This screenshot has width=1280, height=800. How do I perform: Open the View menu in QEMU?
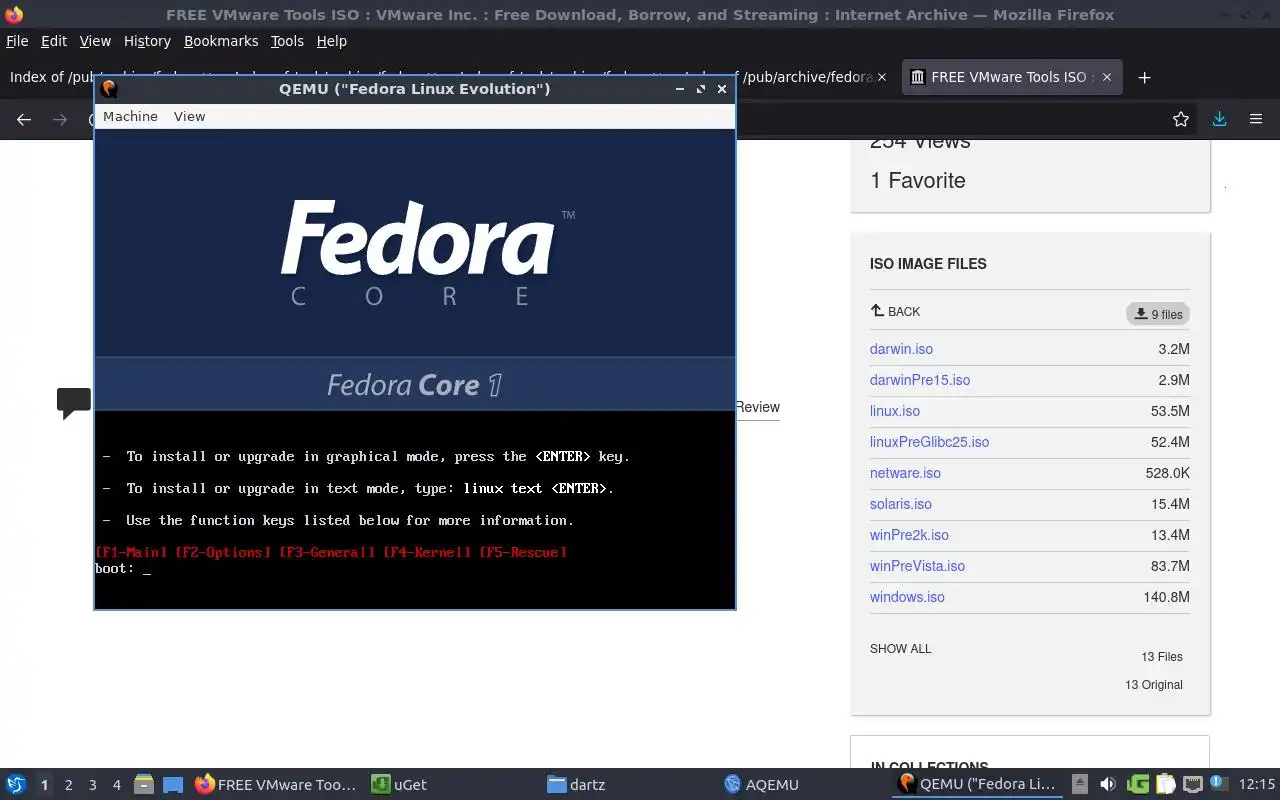coord(189,116)
